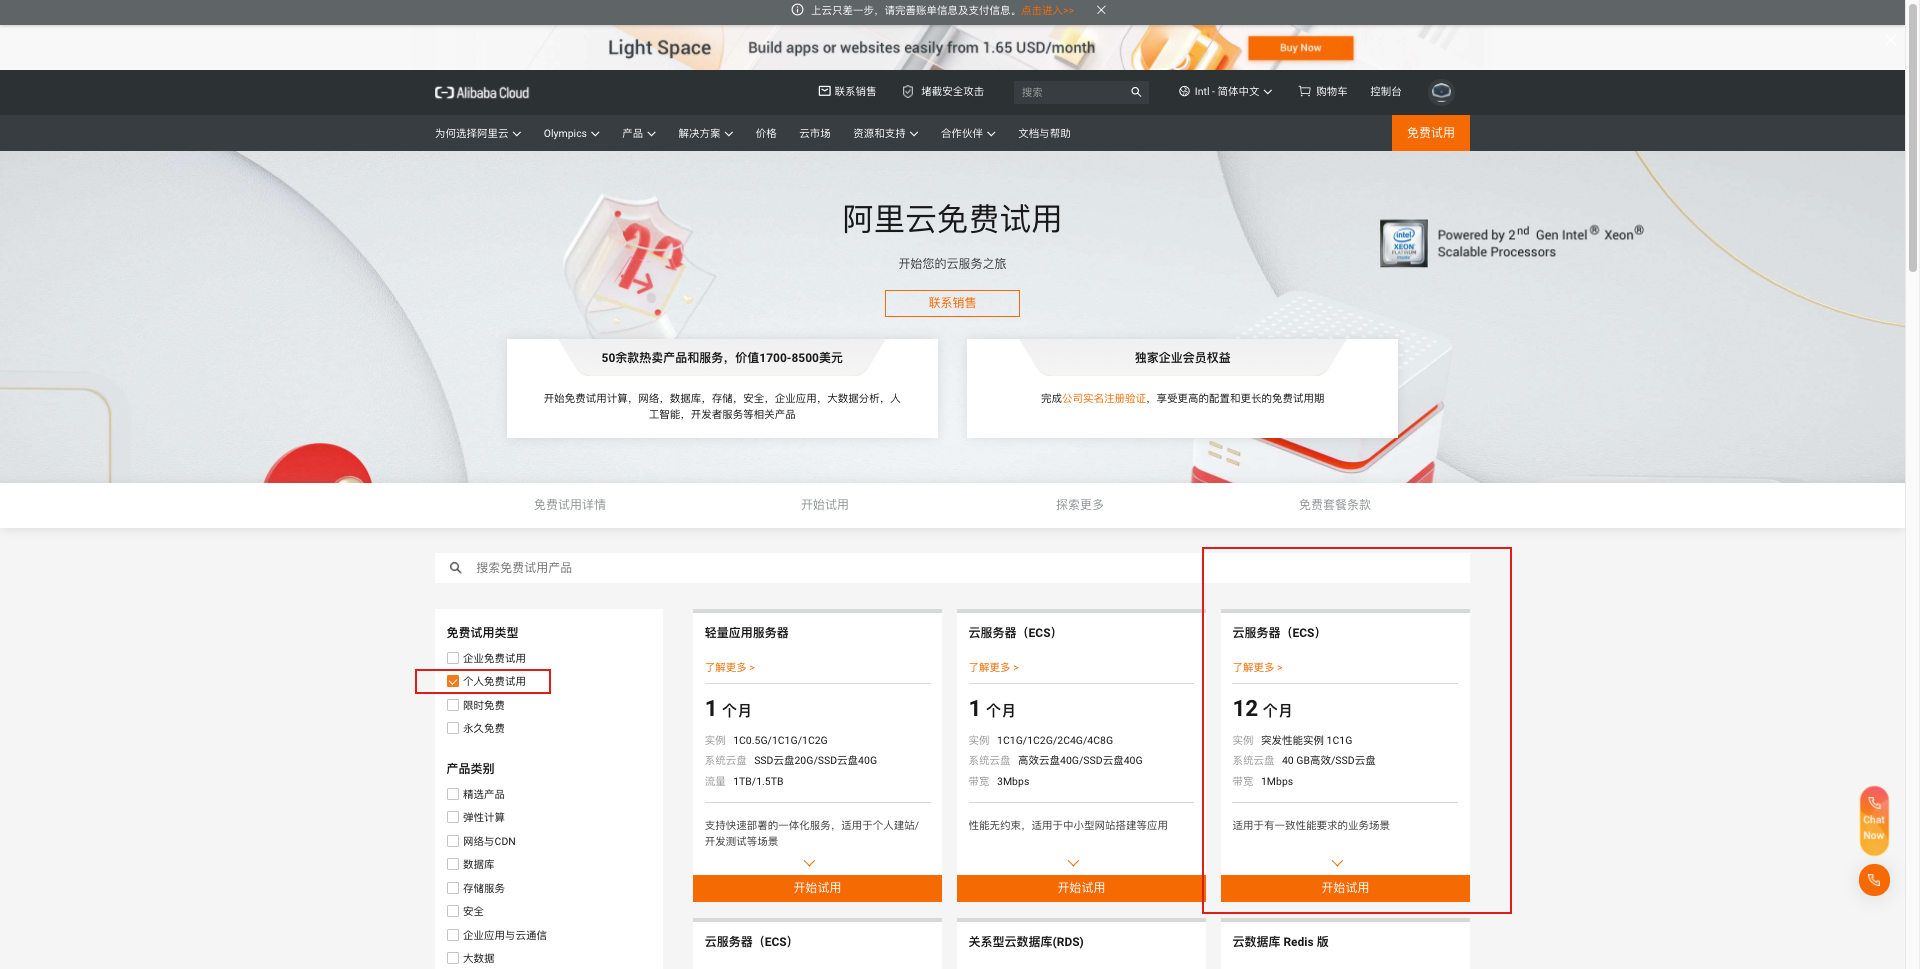Select the 免费套餐条款 tab
Viewport: 1920px width, 969px height.
[x=1334, y=505]
